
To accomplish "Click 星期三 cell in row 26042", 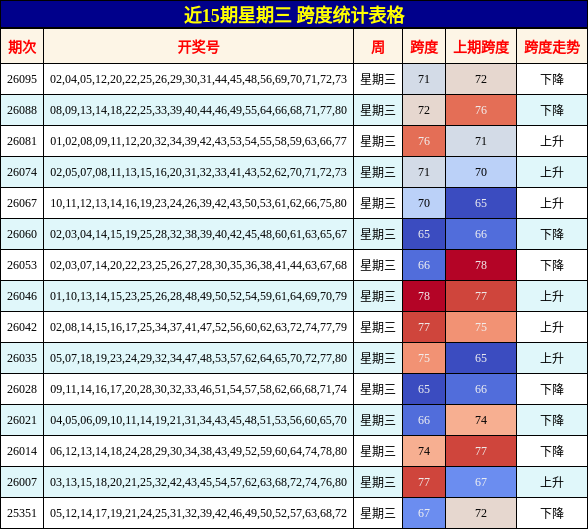I will [x=378, y=327].
